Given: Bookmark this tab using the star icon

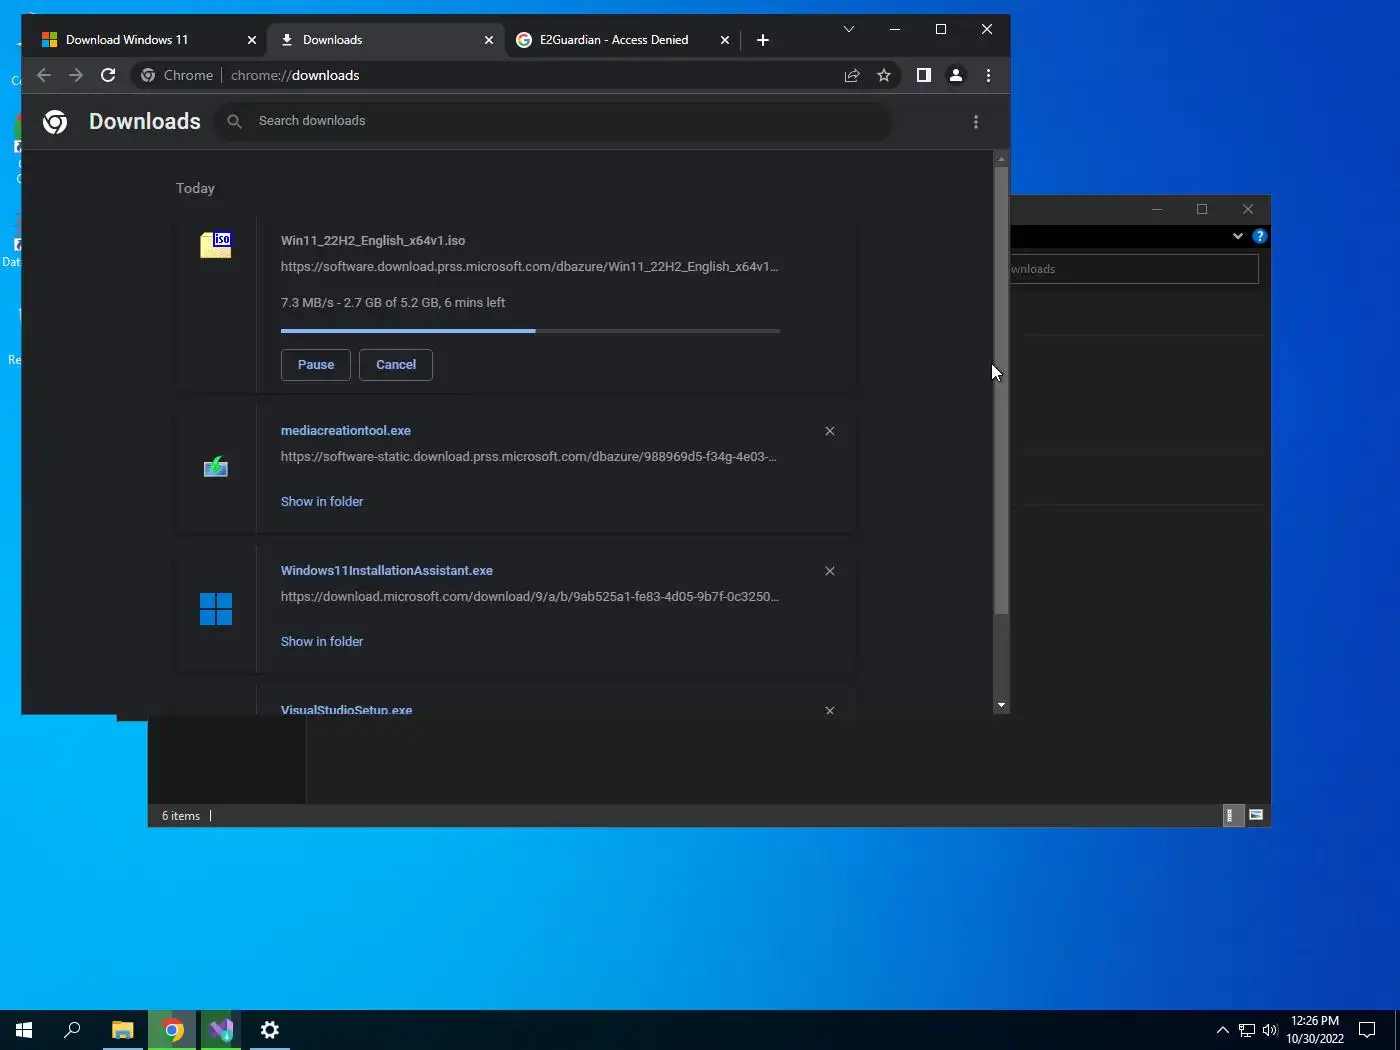Looking at the screenshot, I should [x=884, y=75].
